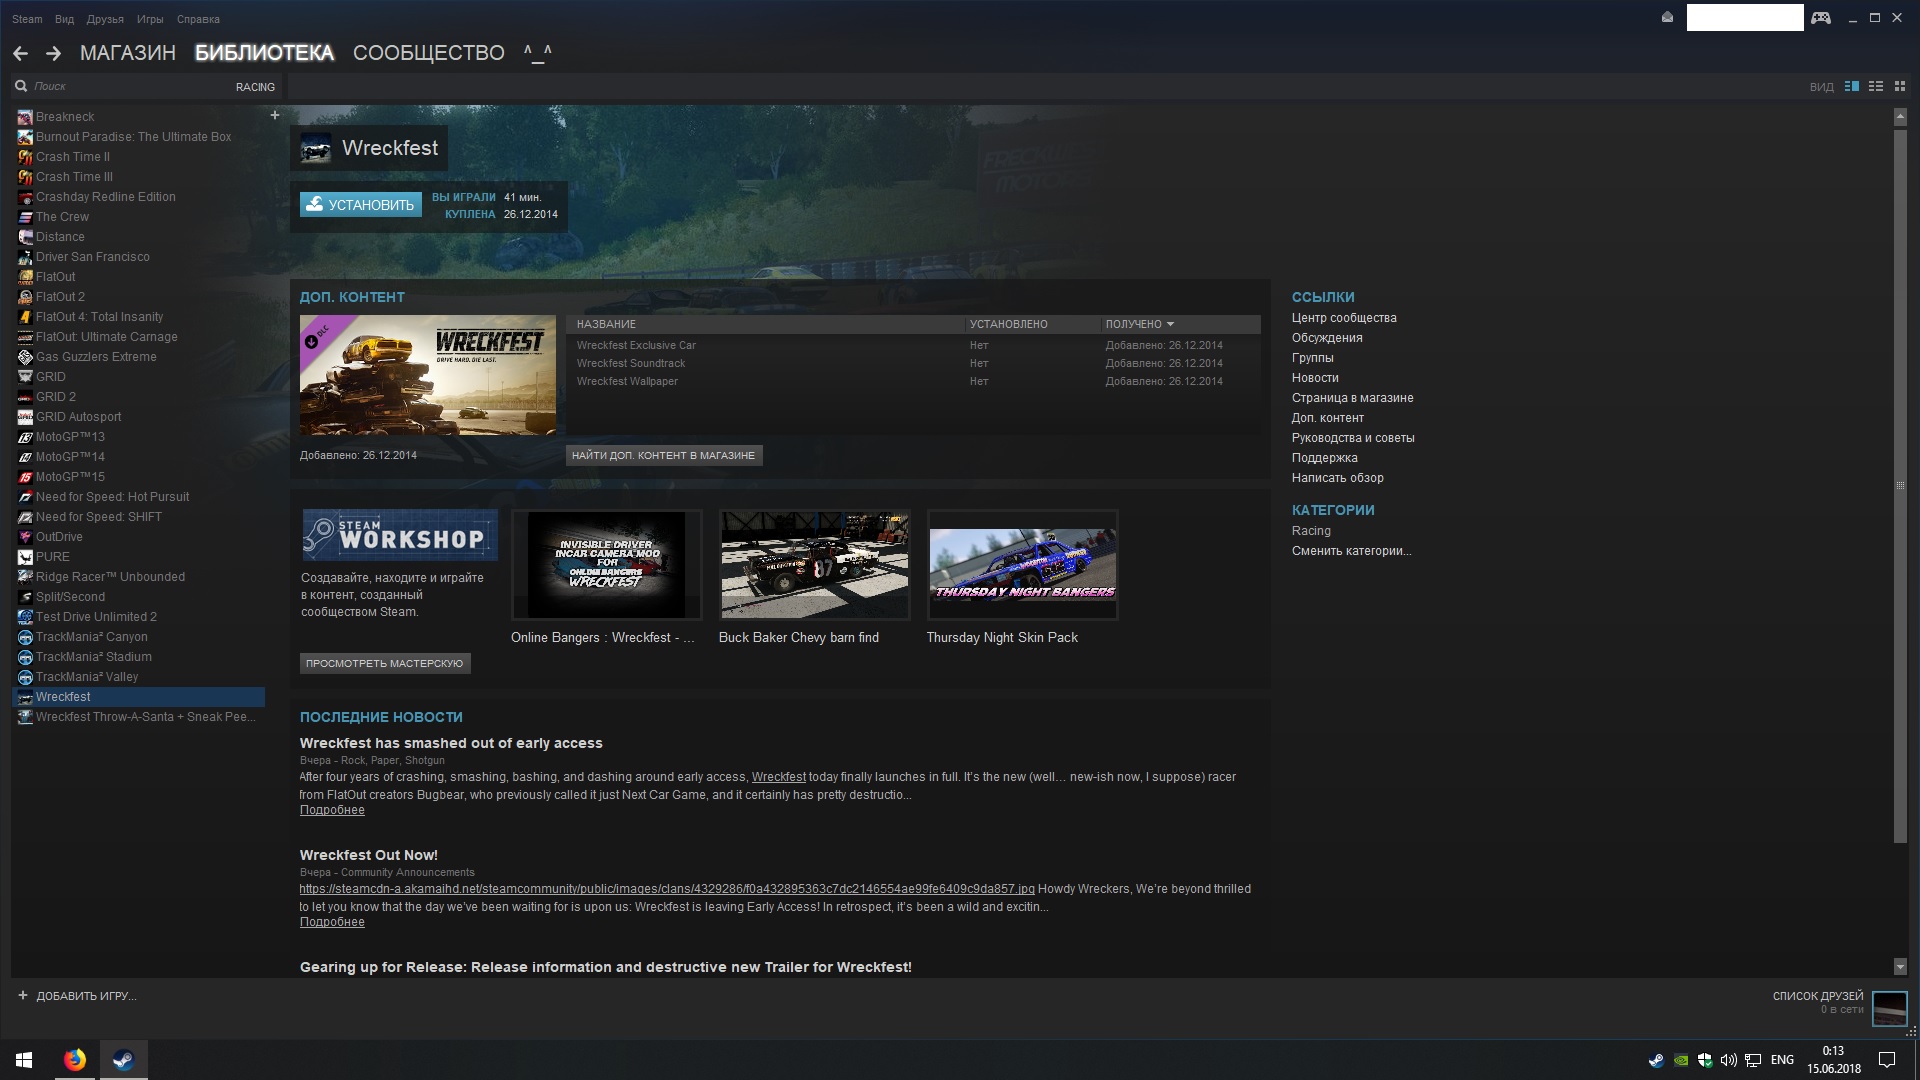Image resolution: width=1920 pixels, height=1080 pixels.
Task: Open the ^_^ profile tab
Action: point(538,53)
